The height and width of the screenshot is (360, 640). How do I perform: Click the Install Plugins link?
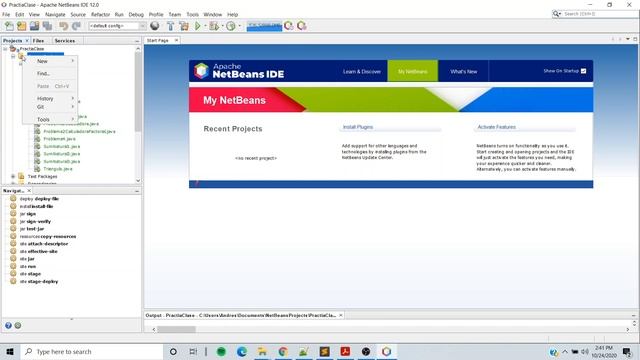click(x=358, y=127)
